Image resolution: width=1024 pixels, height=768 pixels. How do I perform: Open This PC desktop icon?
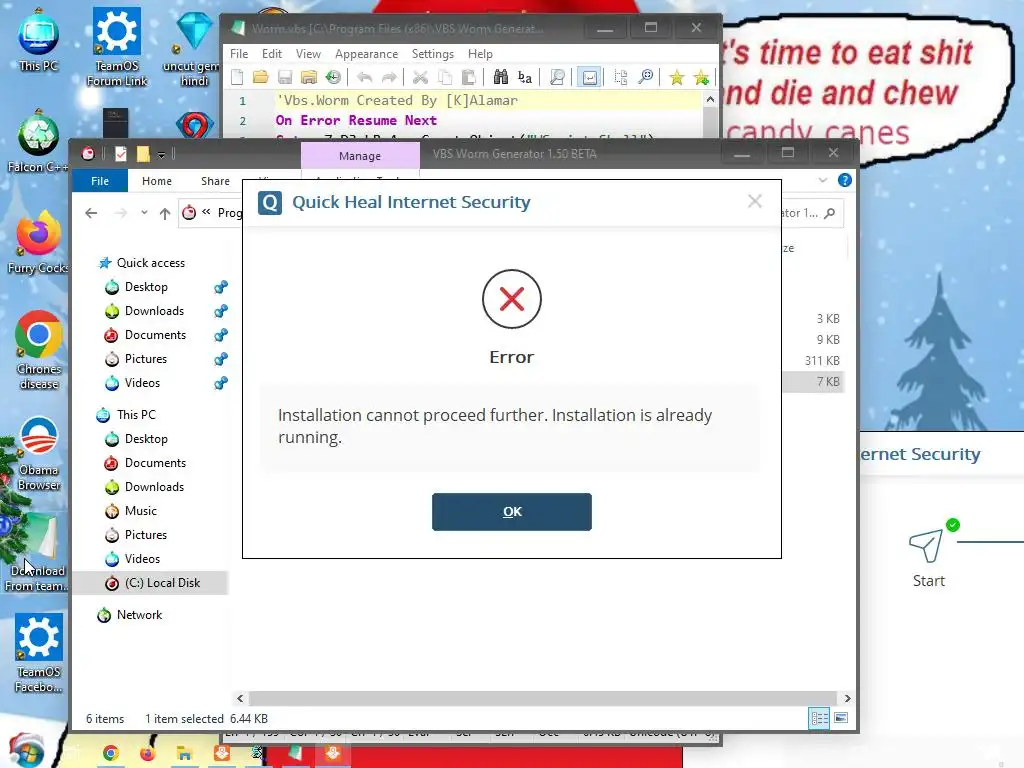(x=39, y=40)
